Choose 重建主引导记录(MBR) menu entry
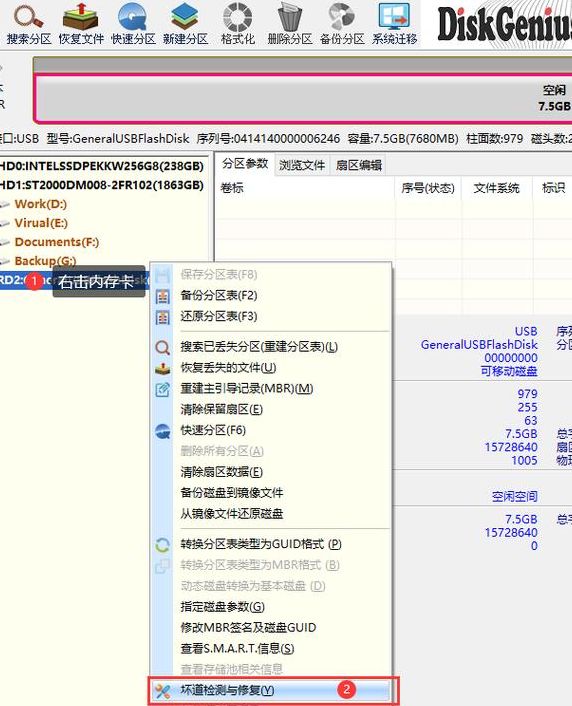Screen dimensions: 572x706 [270, 388]
